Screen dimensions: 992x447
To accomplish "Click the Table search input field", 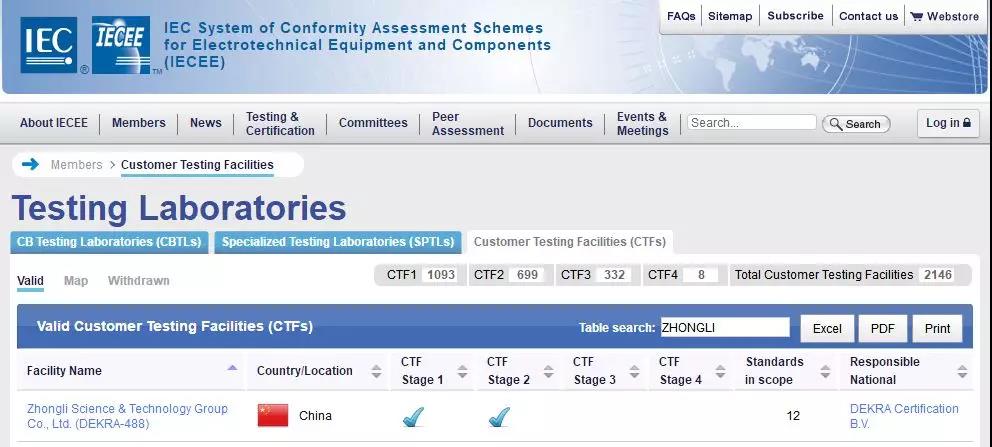I will (x=725, y=328).
